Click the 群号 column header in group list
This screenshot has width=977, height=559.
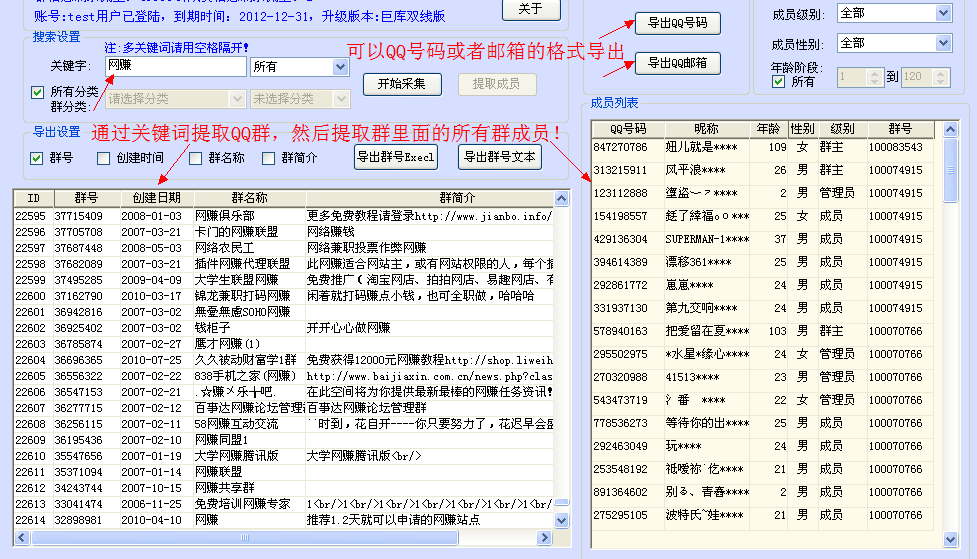[x=87, y=198]
